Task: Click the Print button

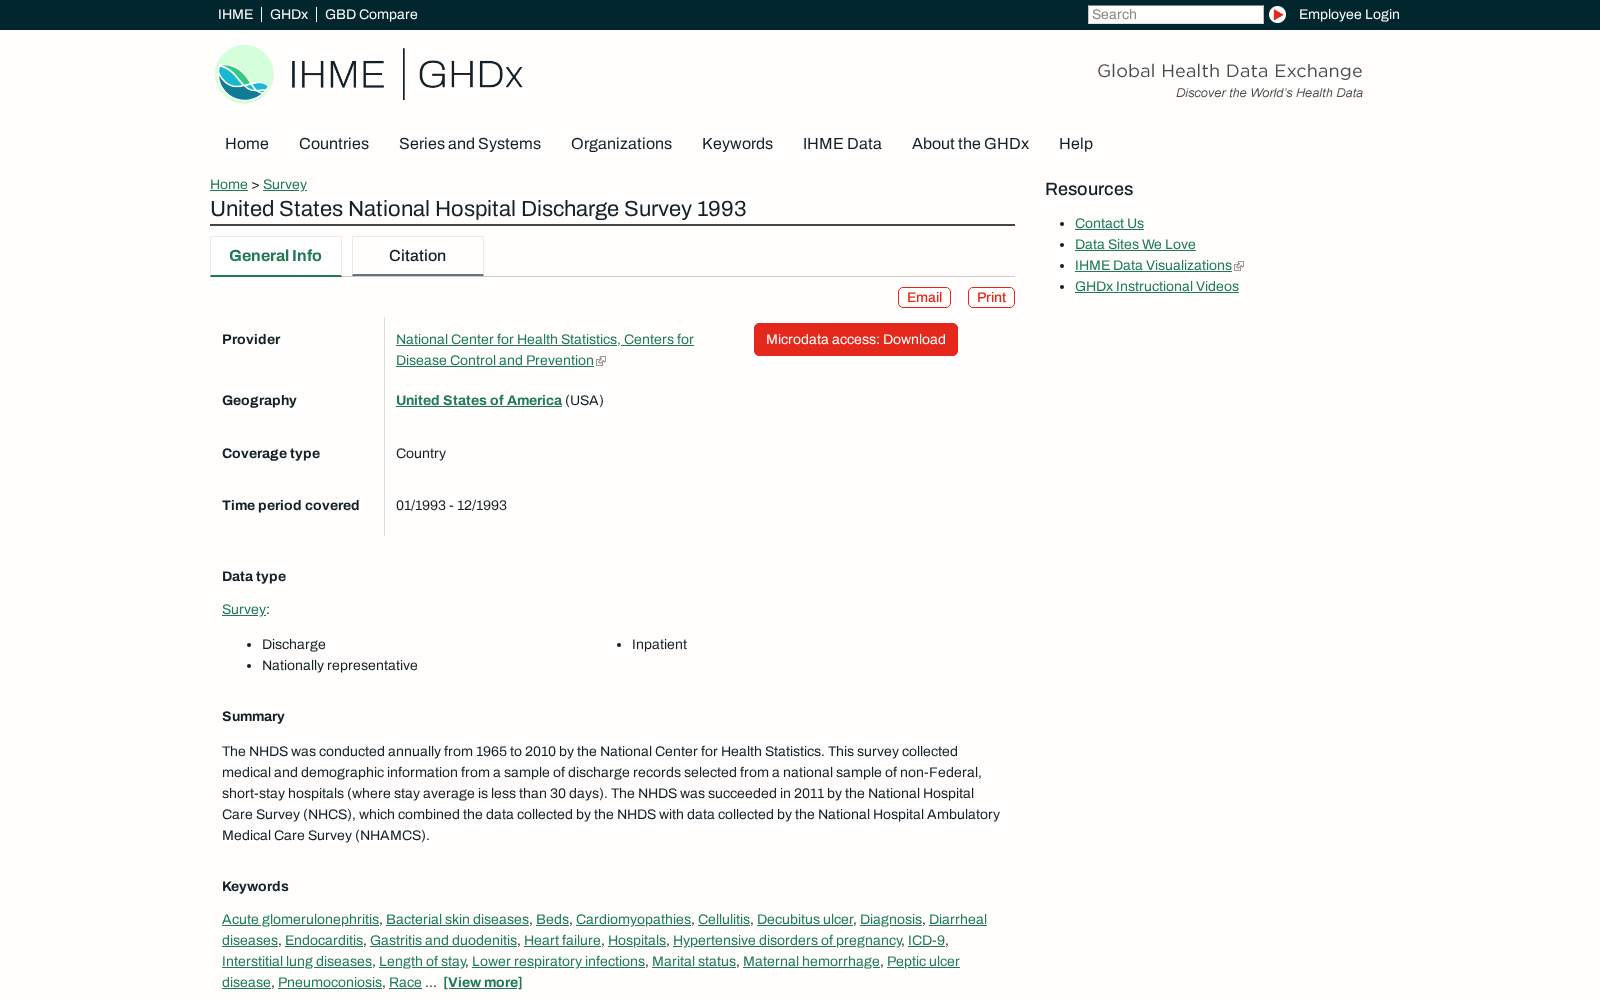Action: coord(991,297)
